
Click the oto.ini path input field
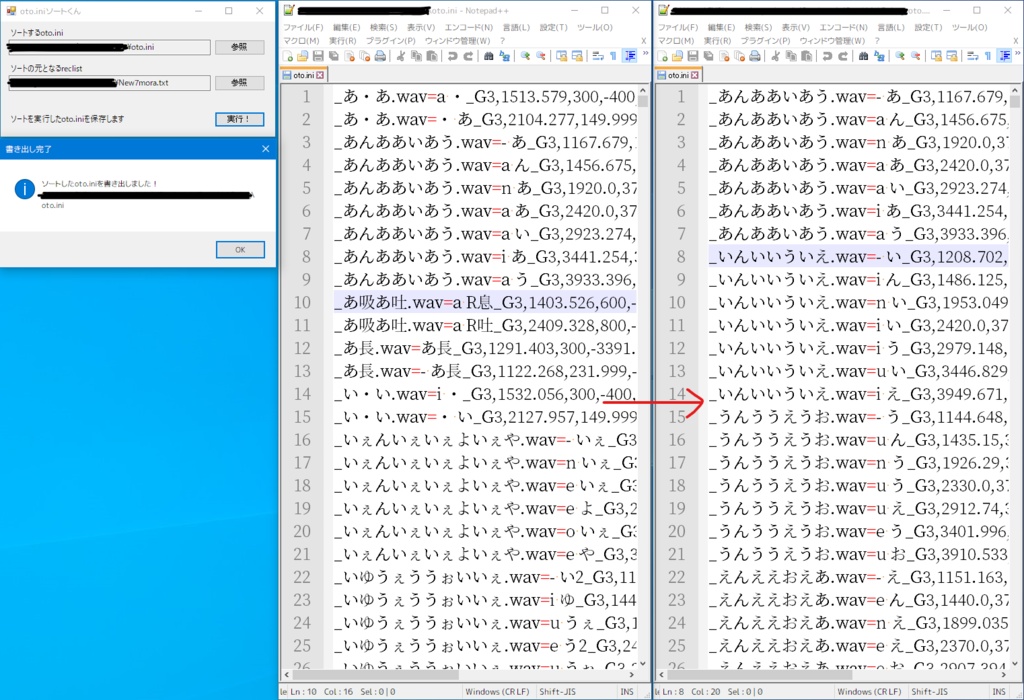coord(109,47)
